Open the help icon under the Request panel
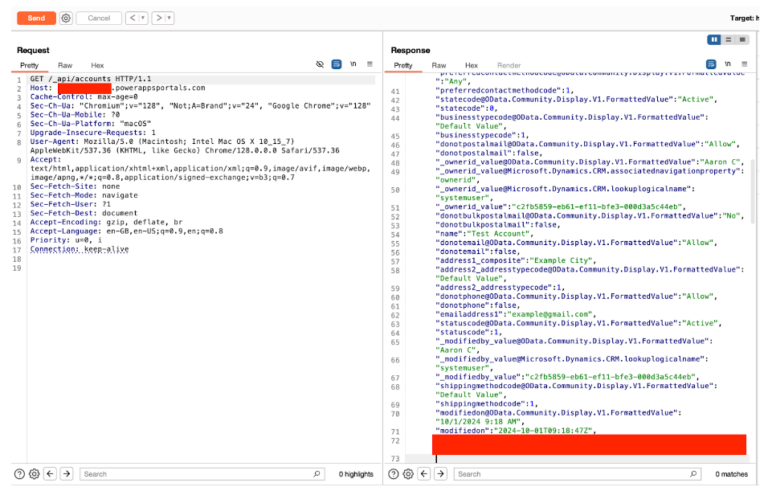 coord(19,474)
